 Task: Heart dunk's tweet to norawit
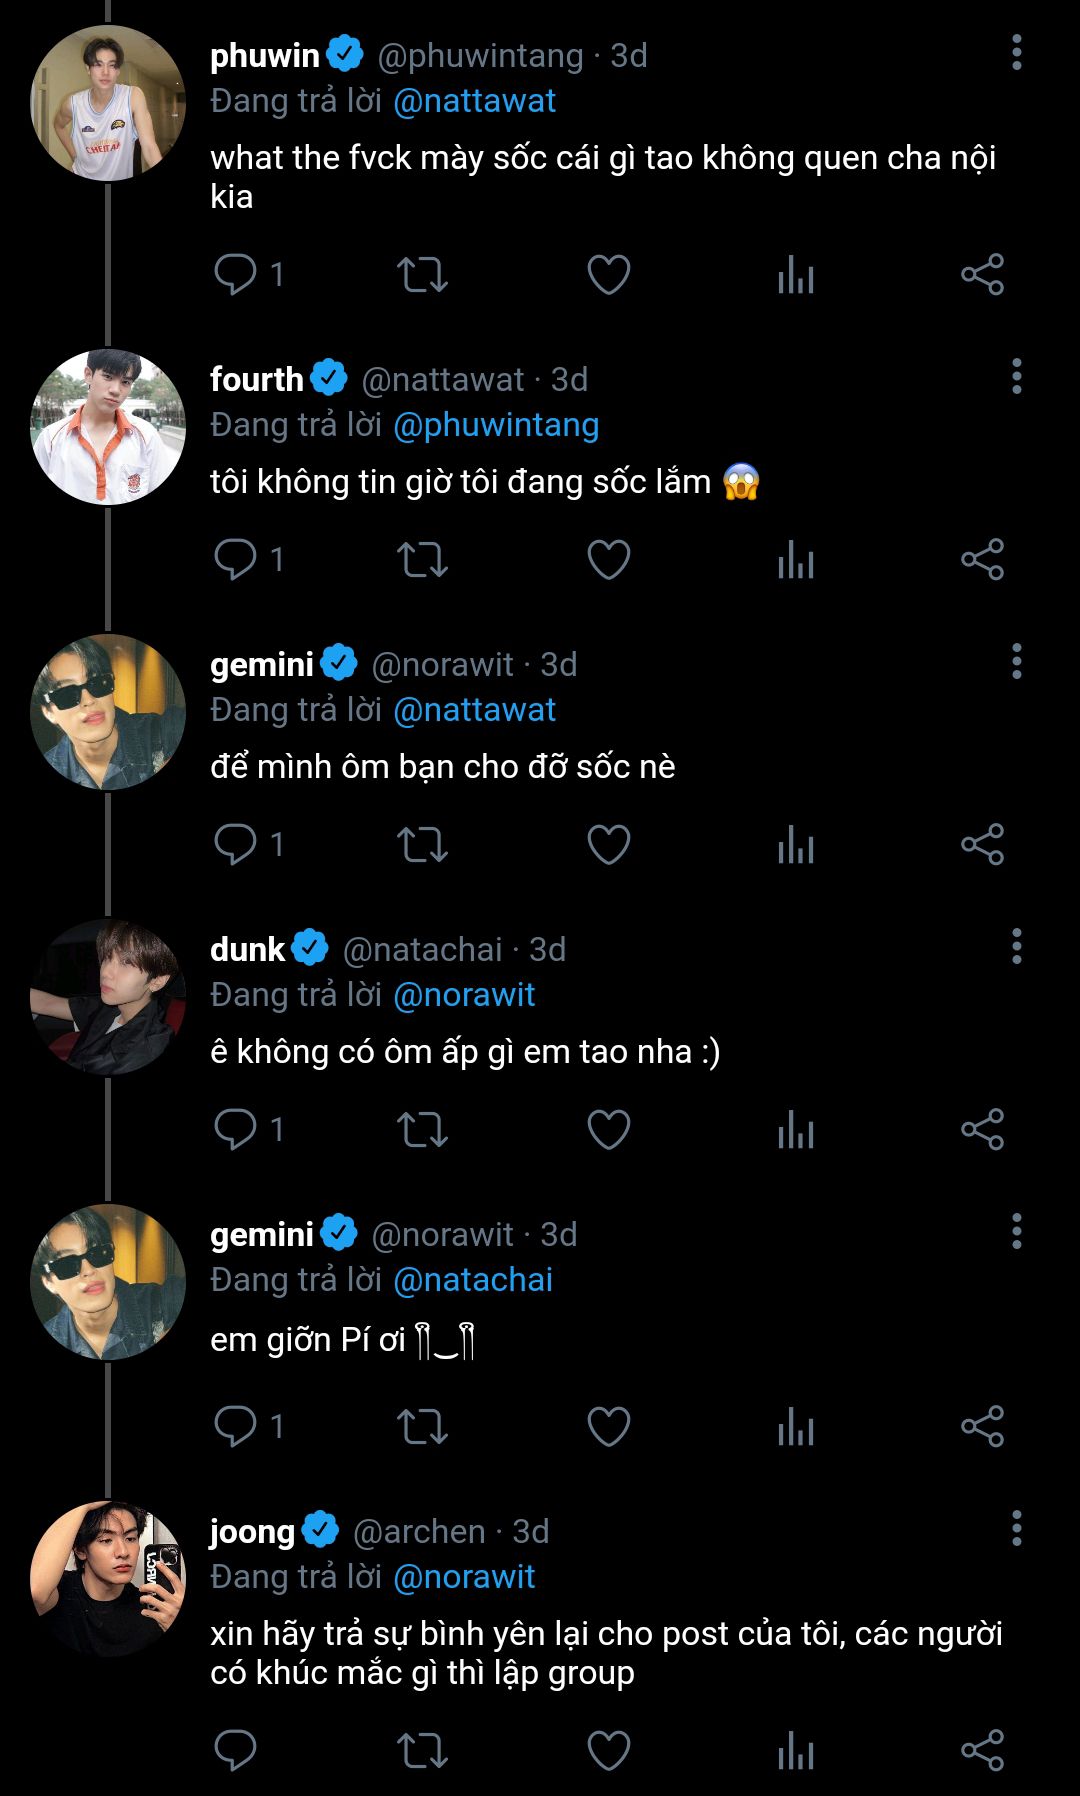[608, 1130]
